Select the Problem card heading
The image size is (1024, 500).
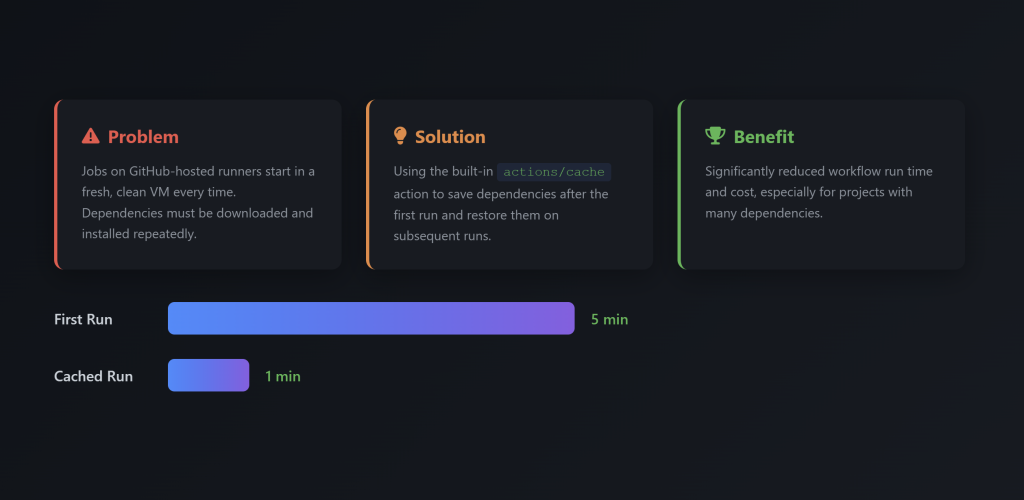point(143,137)
